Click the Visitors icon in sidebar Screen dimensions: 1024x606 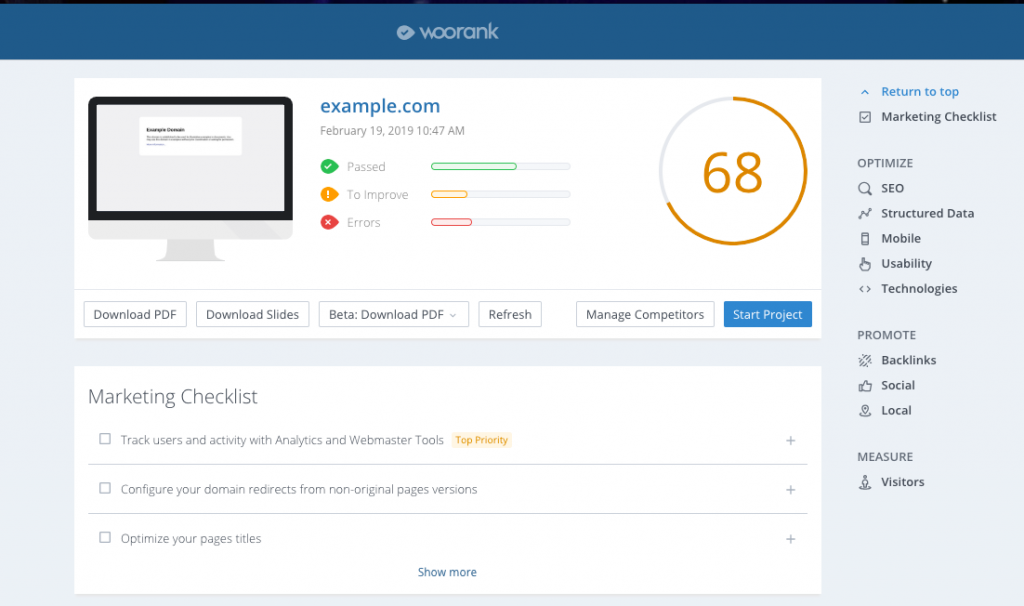(865, 482)
